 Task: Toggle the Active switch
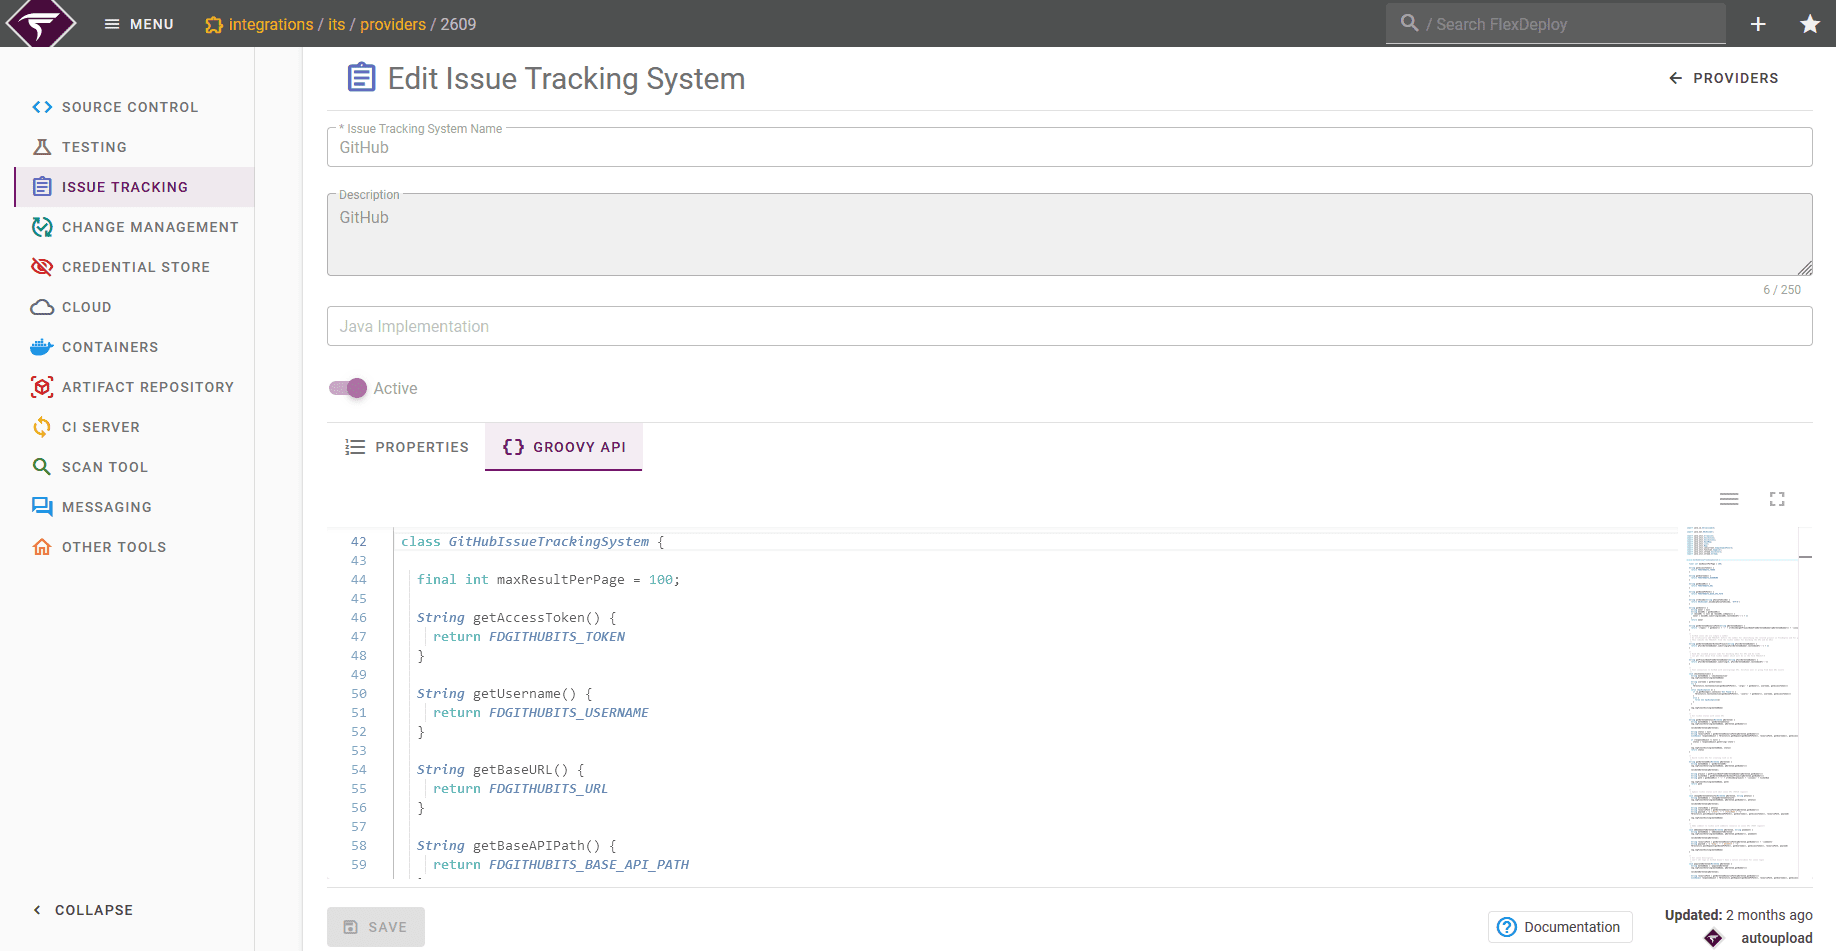(348, 388)
